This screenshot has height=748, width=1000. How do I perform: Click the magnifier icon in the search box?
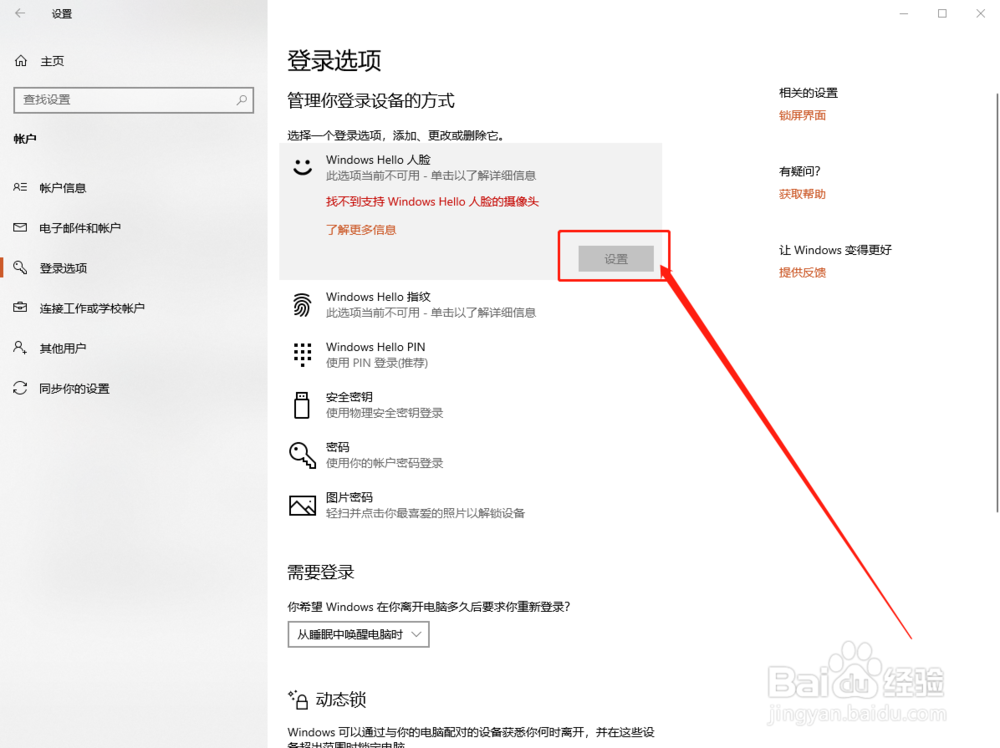242,100
